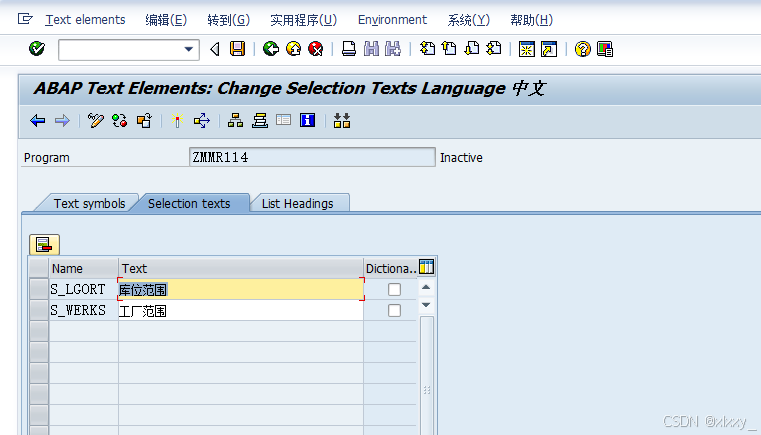Save using the floppy disk icon
Screen dimensions: 761x435
237,49
